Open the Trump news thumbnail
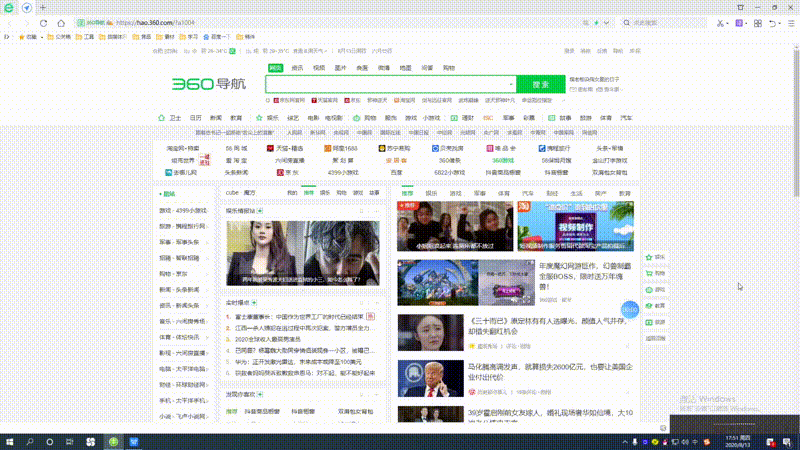Screen dimensions: 800x450 (431, 379)
